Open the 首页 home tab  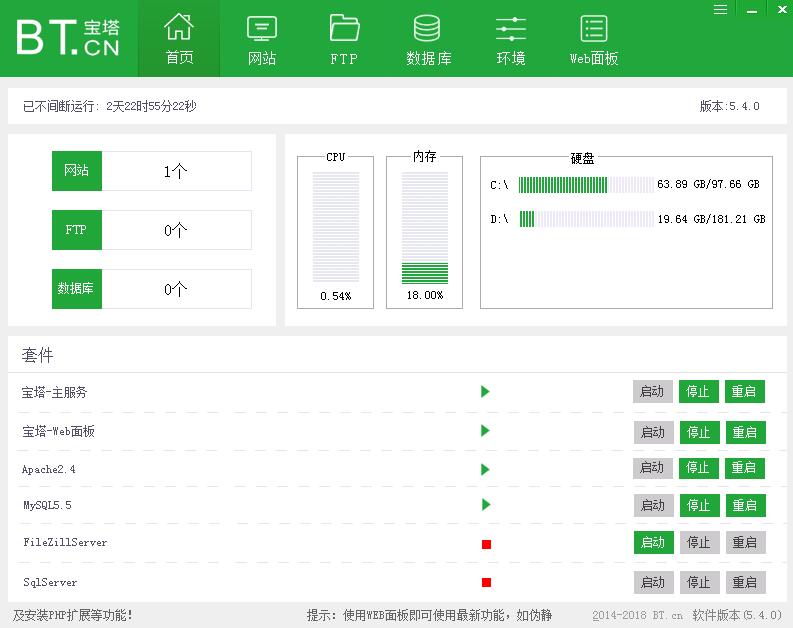click(179, 39)
